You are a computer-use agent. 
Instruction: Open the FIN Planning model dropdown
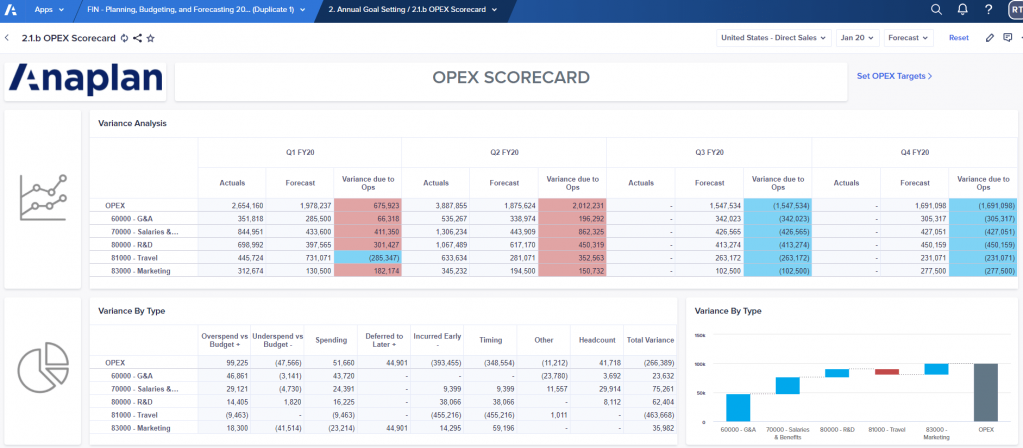(196, 9)
